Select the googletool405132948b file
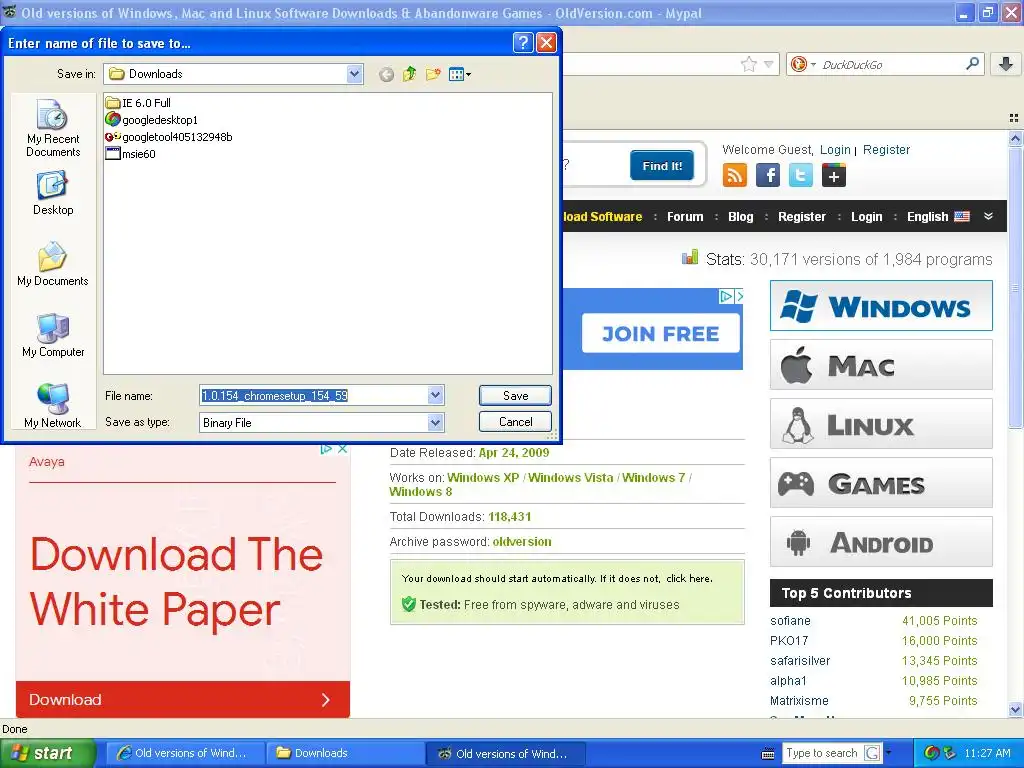This screenshot has width=1024, height=768. tap(168, 136)
